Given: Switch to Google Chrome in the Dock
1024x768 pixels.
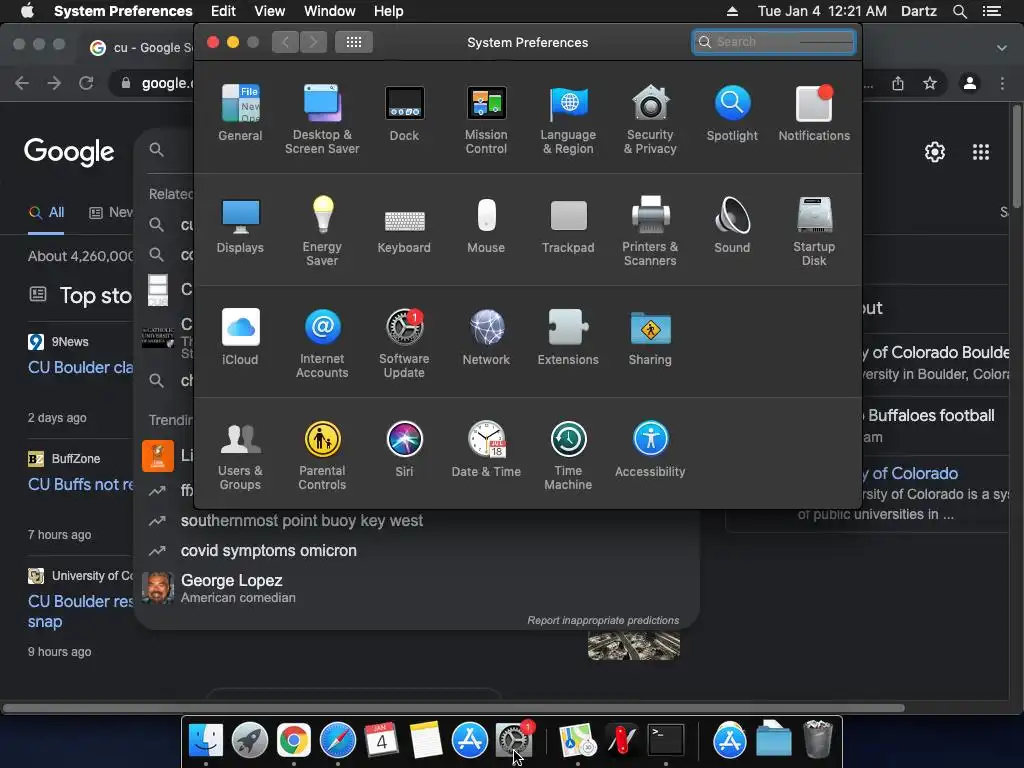Looking at the screenshot, I should [293, 740].
